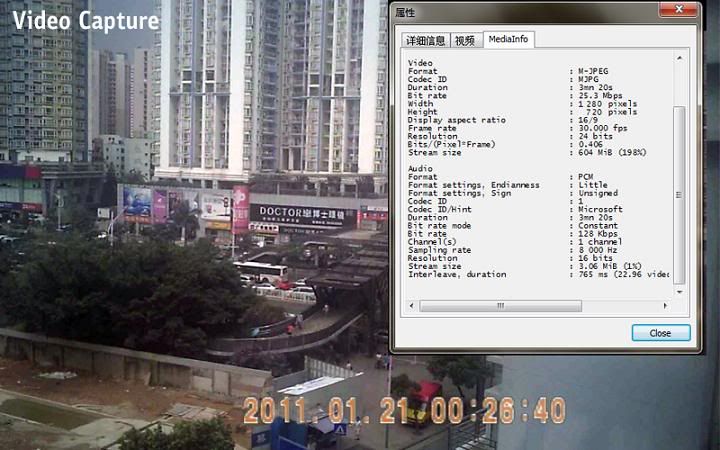Click the Sampling rate label
This screenshot has height=450, width=720.
tap(439, 250)
